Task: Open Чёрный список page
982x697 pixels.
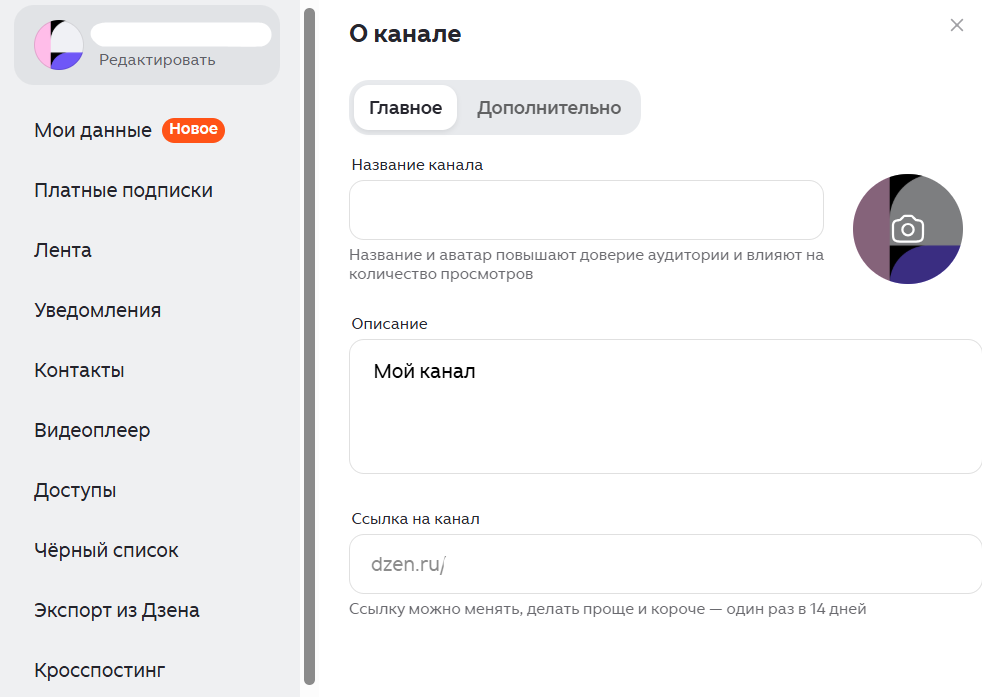Action: coord(106,550)
